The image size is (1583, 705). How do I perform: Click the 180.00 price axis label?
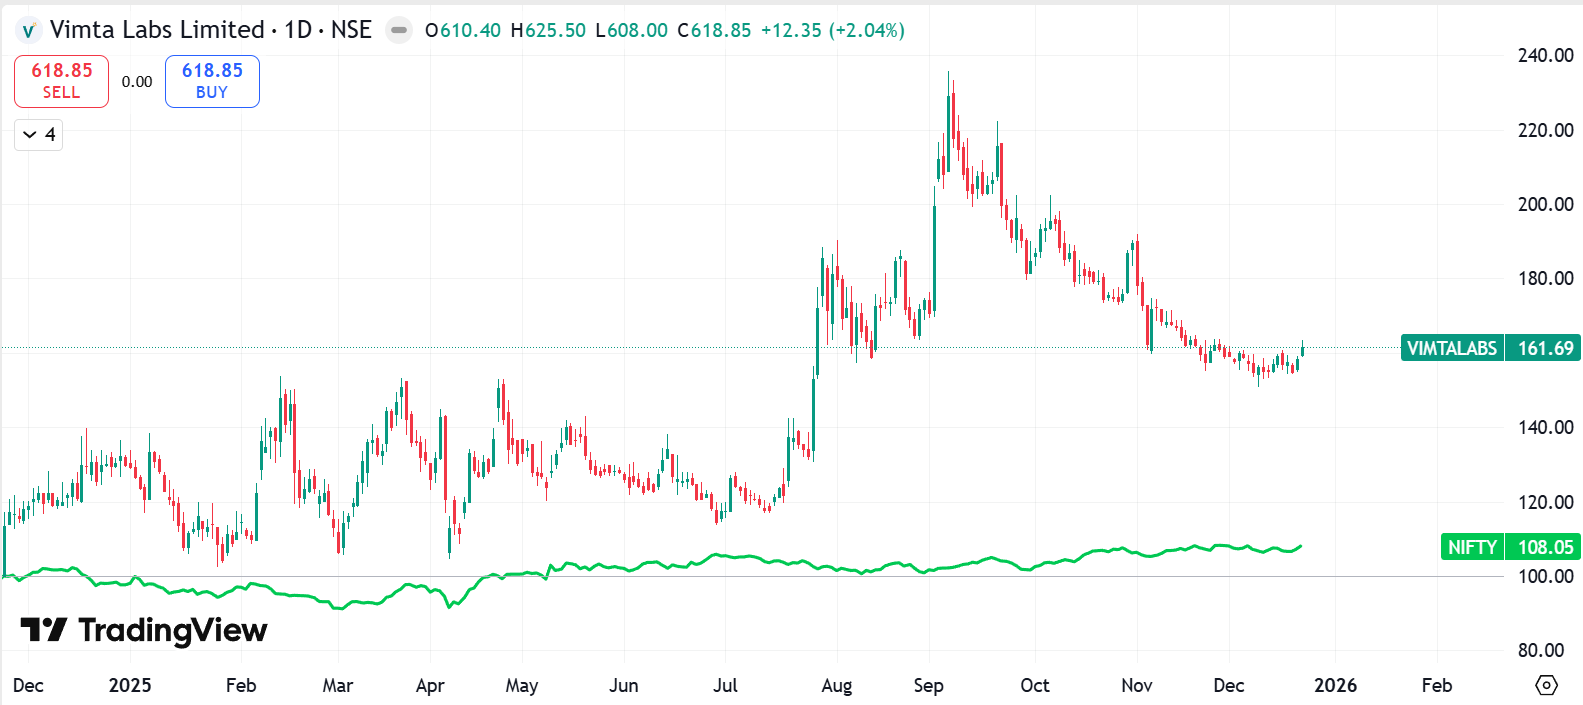click(1545, 278)
